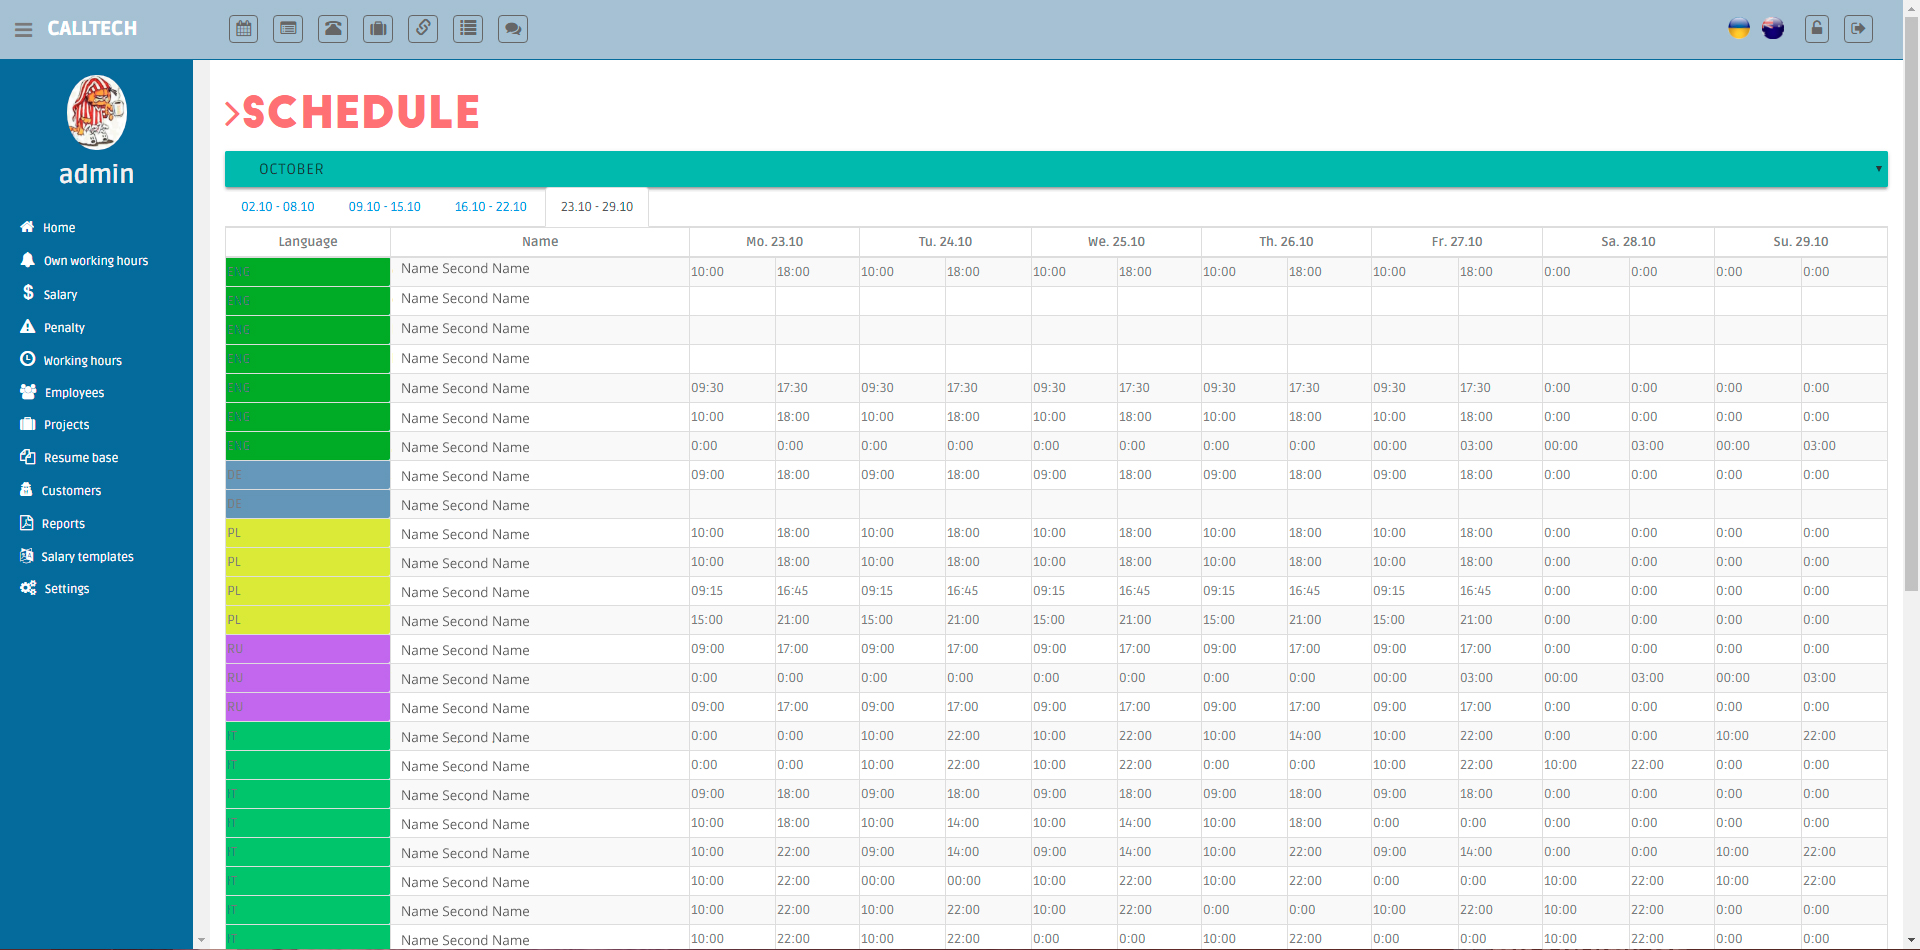Click the calendar icon in top toolbar

(x=244, y=29)
